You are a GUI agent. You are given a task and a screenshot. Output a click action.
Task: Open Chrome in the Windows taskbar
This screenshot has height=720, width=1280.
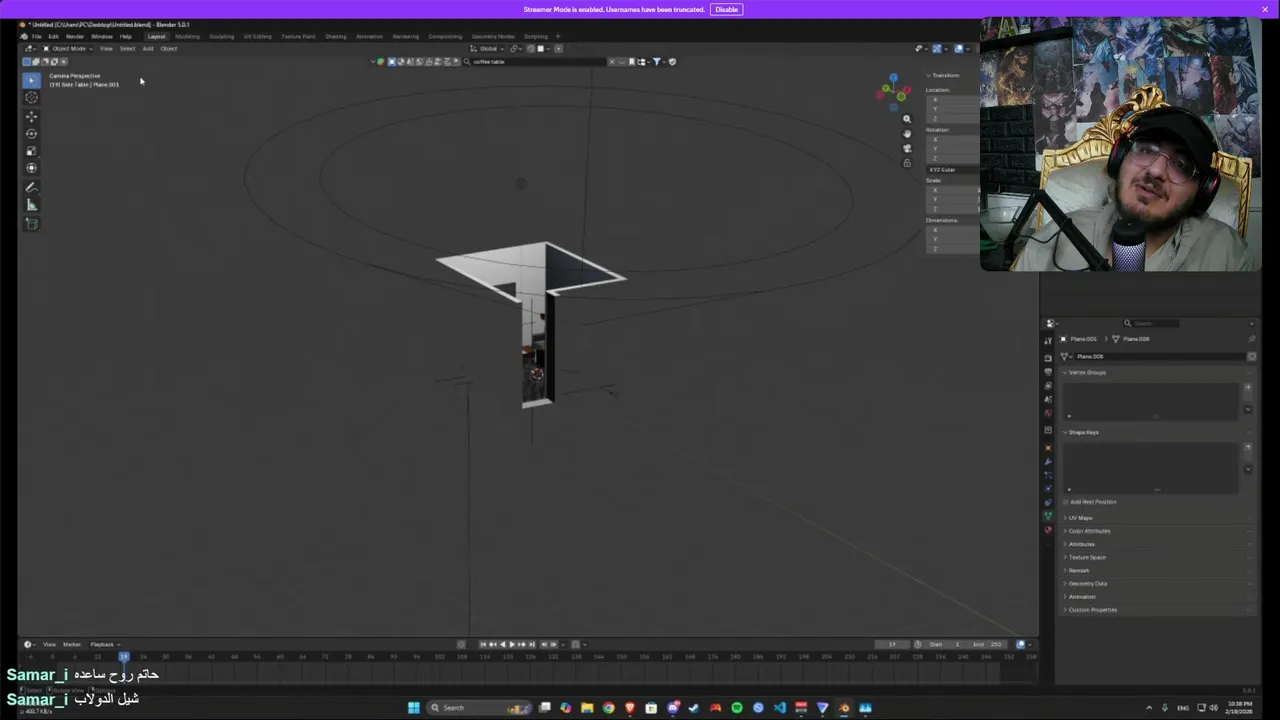pyautogui.click(x=608, y=708)
